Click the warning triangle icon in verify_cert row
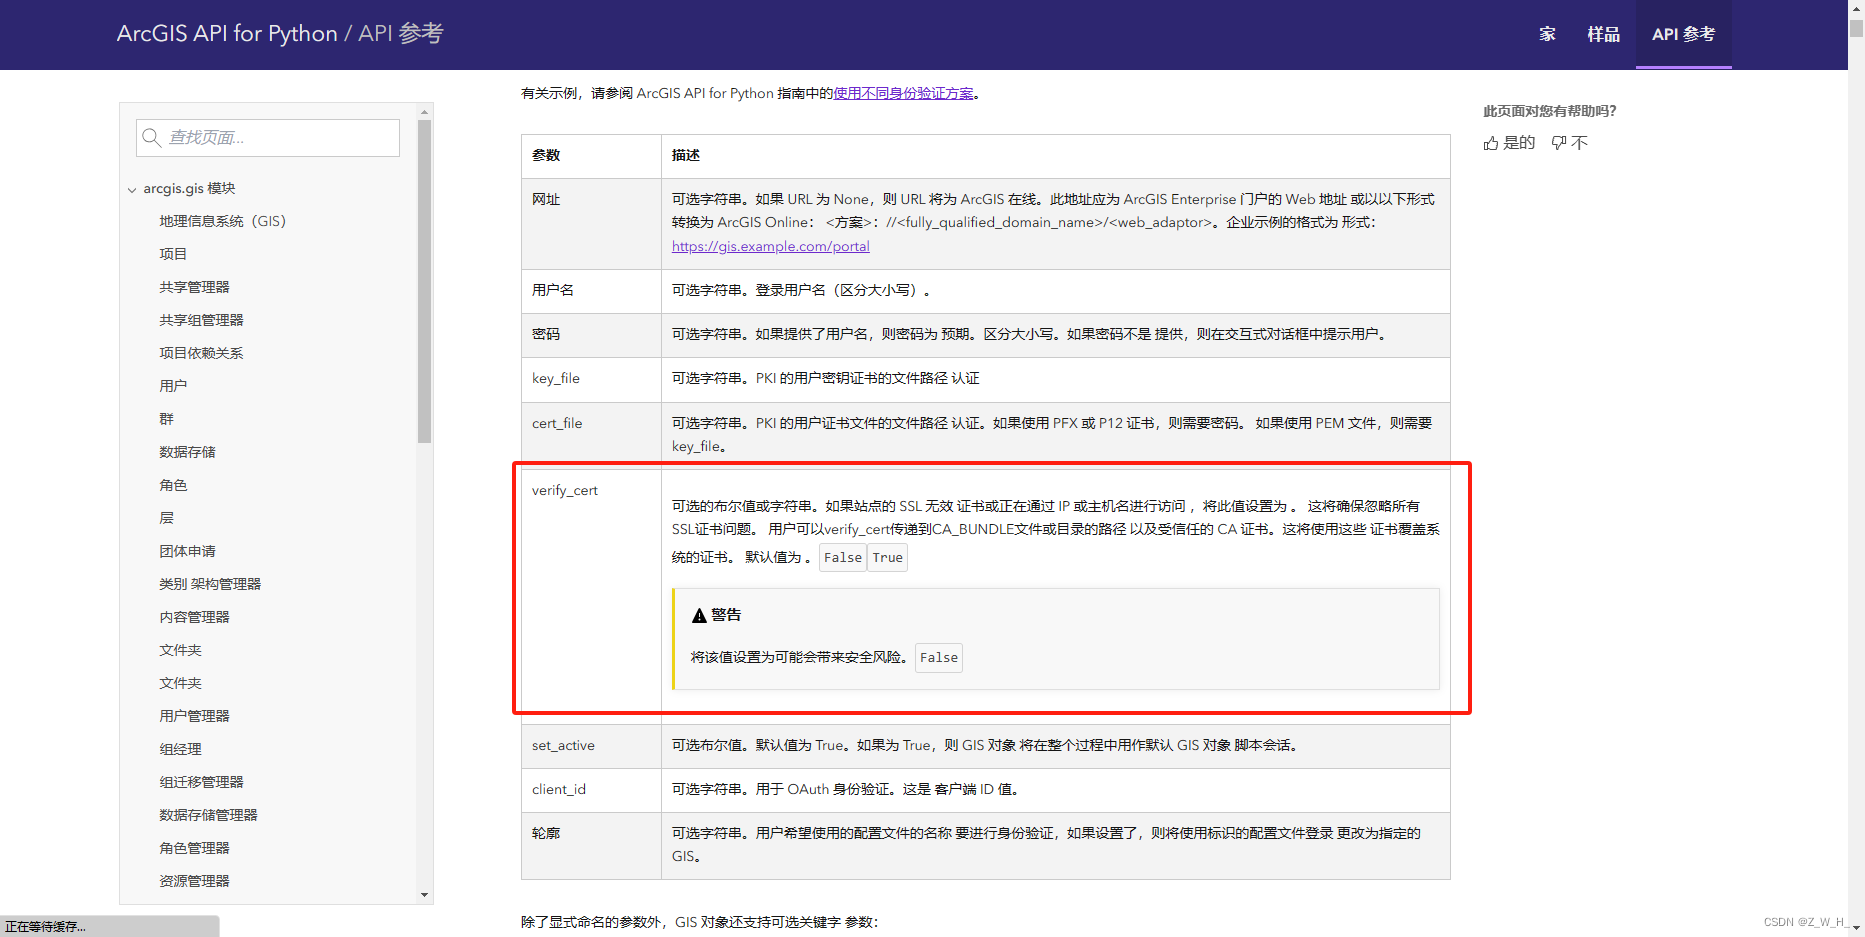The width and height of the screenshot is (1865, 937). tap(698, 614)
